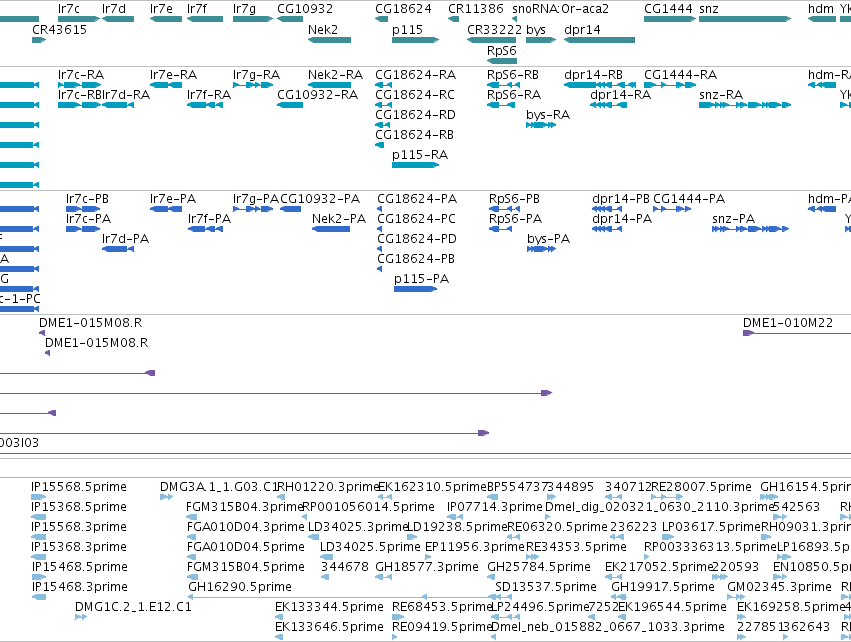Click the CR11386 gene label

(x=475, y=9)
